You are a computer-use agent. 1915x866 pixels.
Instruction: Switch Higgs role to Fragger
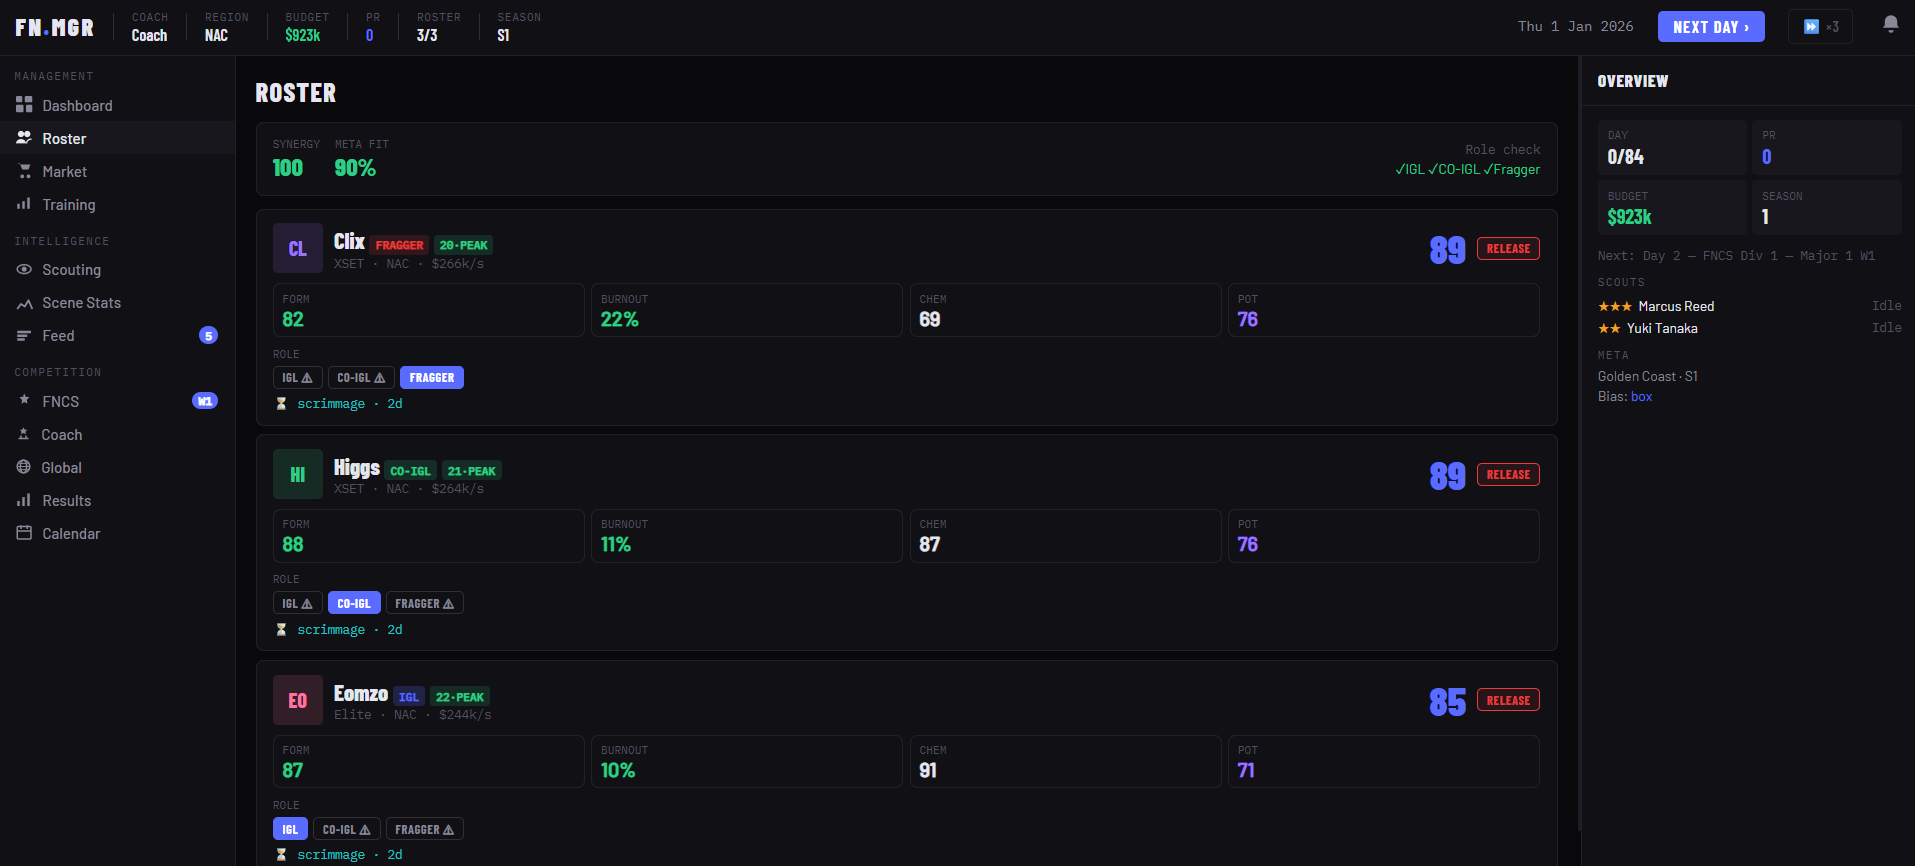[x=424, y=604]
